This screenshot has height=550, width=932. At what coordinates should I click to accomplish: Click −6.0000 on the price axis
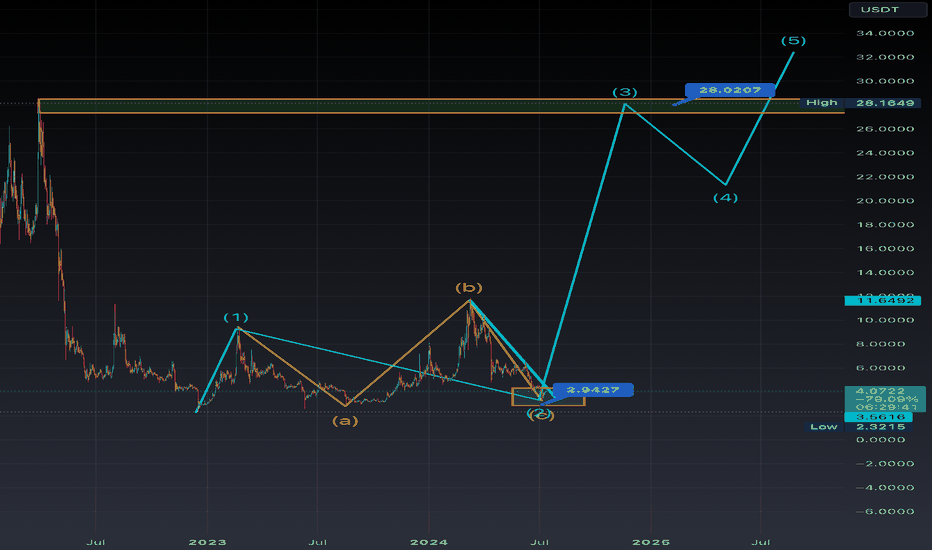coord(885,511)
